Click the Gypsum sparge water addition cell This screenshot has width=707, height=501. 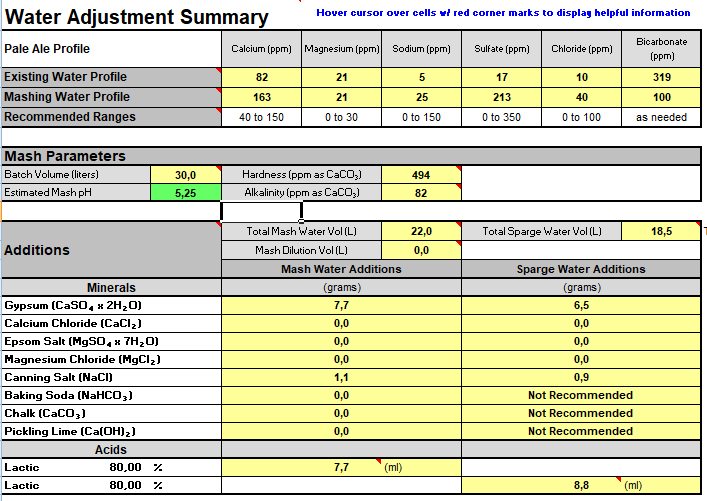click(580, 306)
